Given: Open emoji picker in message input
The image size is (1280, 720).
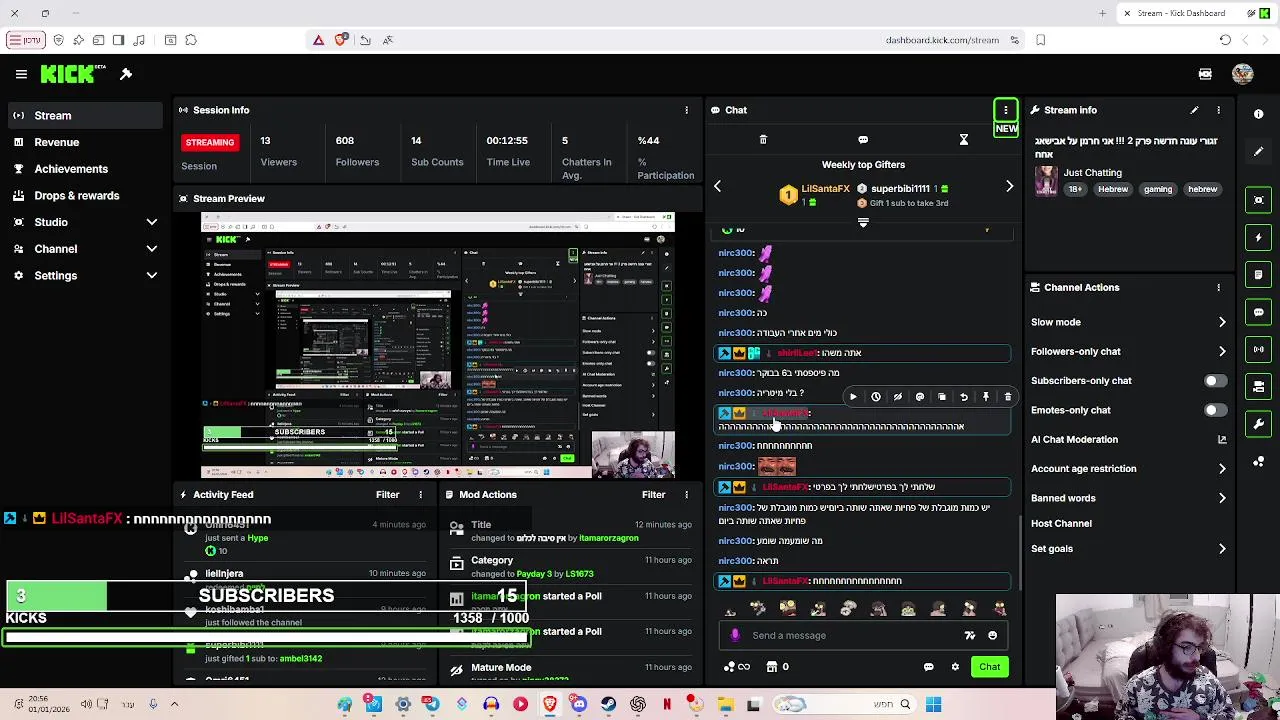Looking at the screenshot, I should pos(992,635).
